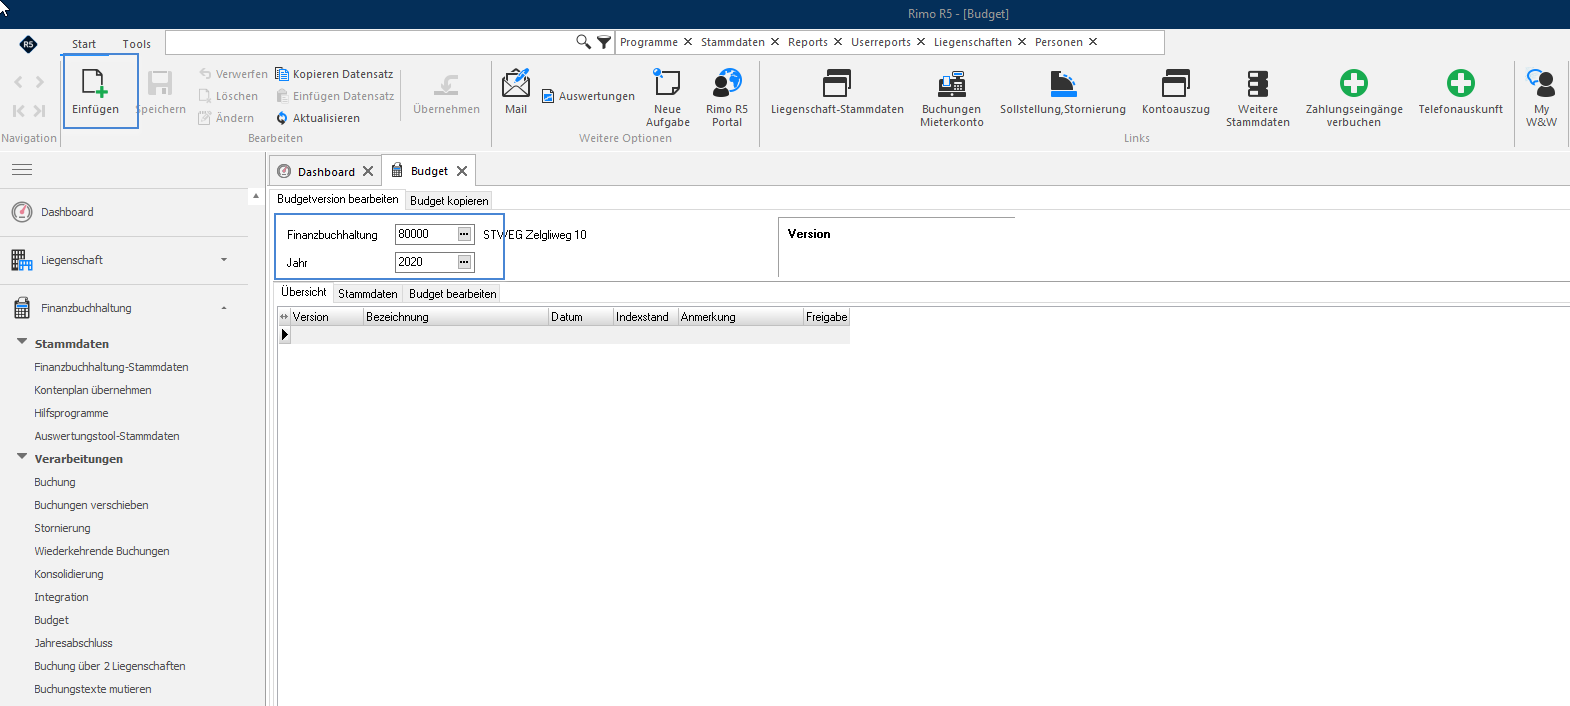The image size is (1570, 706).
Task: Click the filter funnel icon
Action: pos(604,42)
